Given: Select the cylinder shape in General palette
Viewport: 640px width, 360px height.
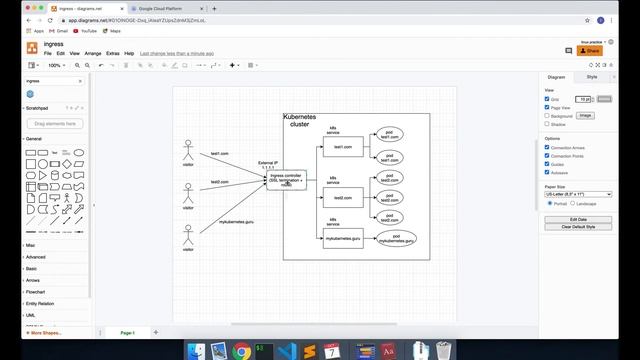Looking at the screenshot, I should pyautogui.click(x=55, y=176).
